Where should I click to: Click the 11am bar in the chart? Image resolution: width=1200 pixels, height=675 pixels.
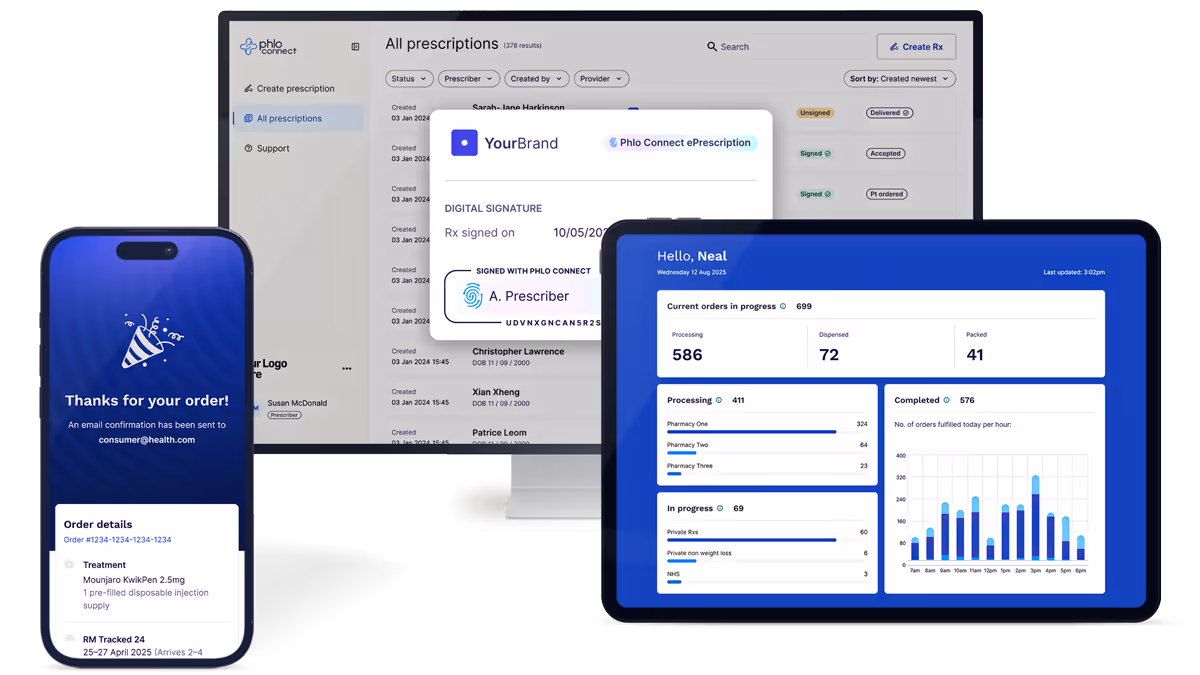tap(975, 528)
